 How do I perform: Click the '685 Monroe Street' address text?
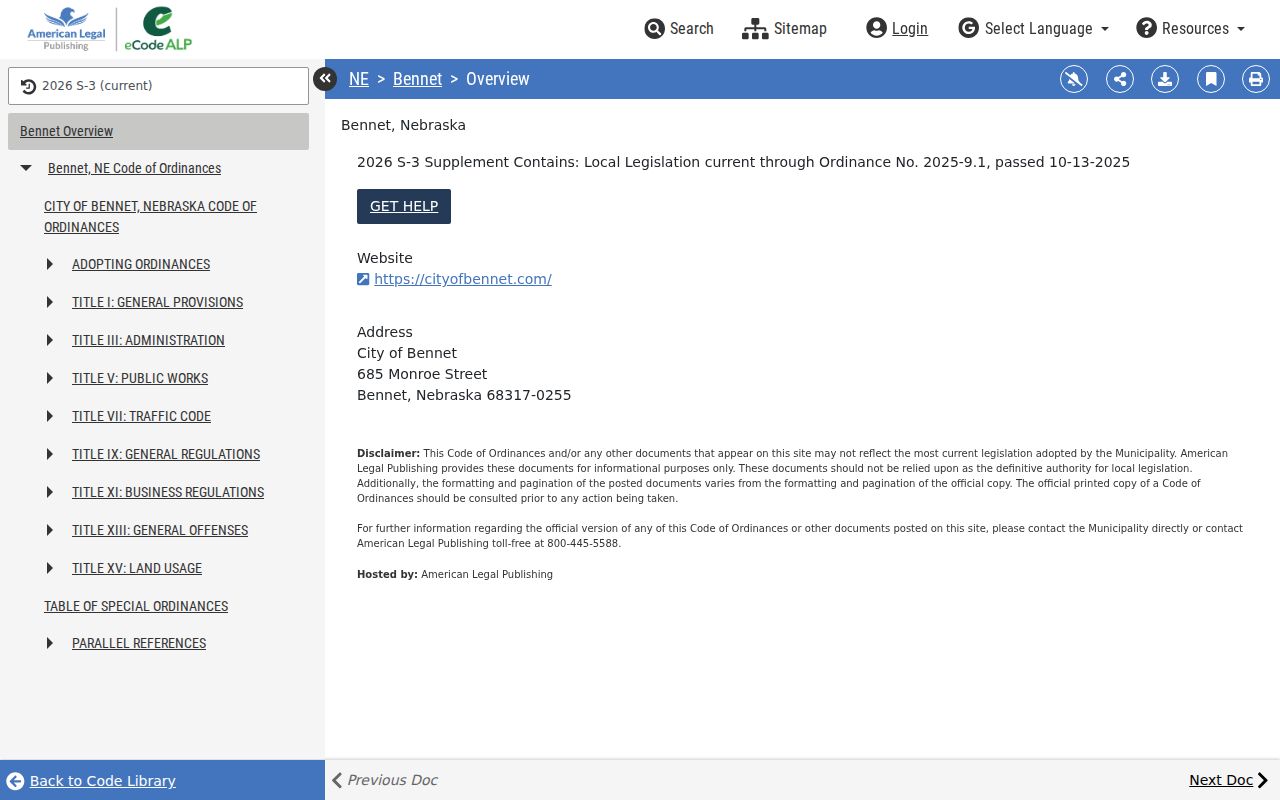[x=422, y=374]
